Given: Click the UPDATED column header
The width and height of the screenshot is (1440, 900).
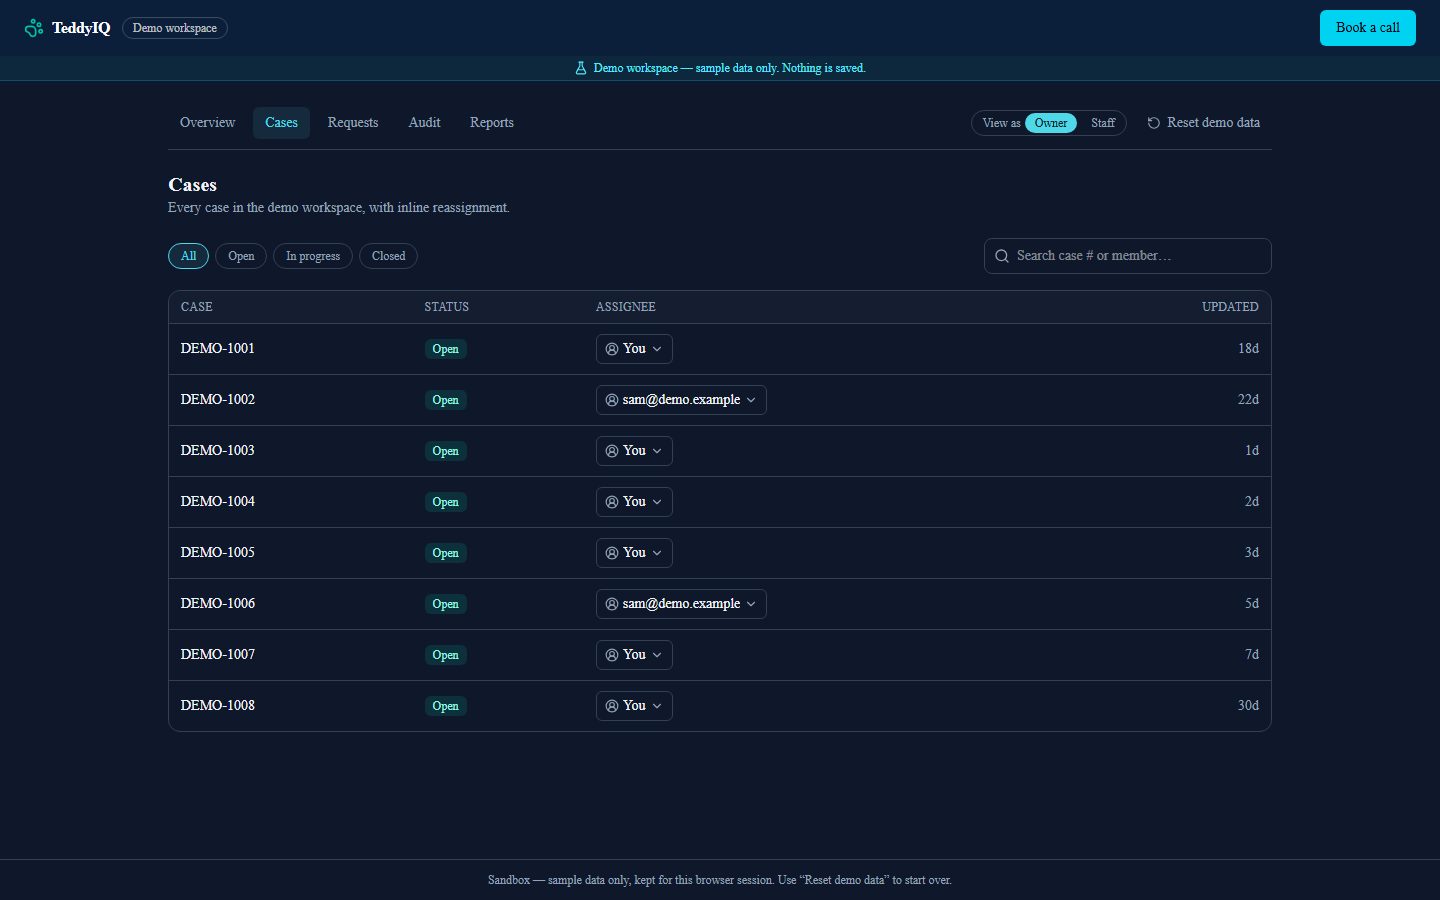Looking at the screenshot, I should 1230,307.
